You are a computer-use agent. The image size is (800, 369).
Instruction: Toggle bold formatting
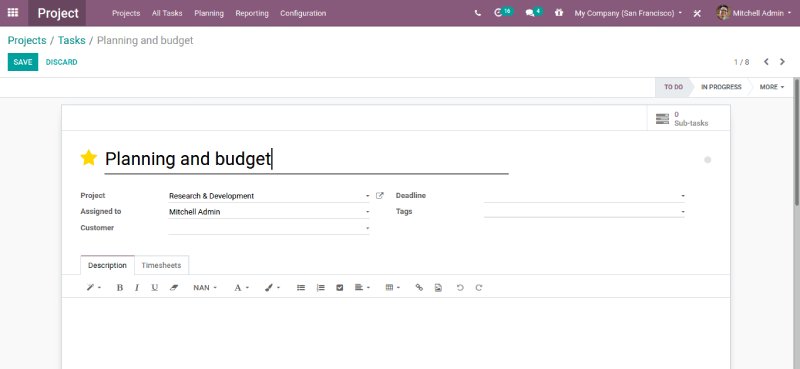(x=119, y=287)
